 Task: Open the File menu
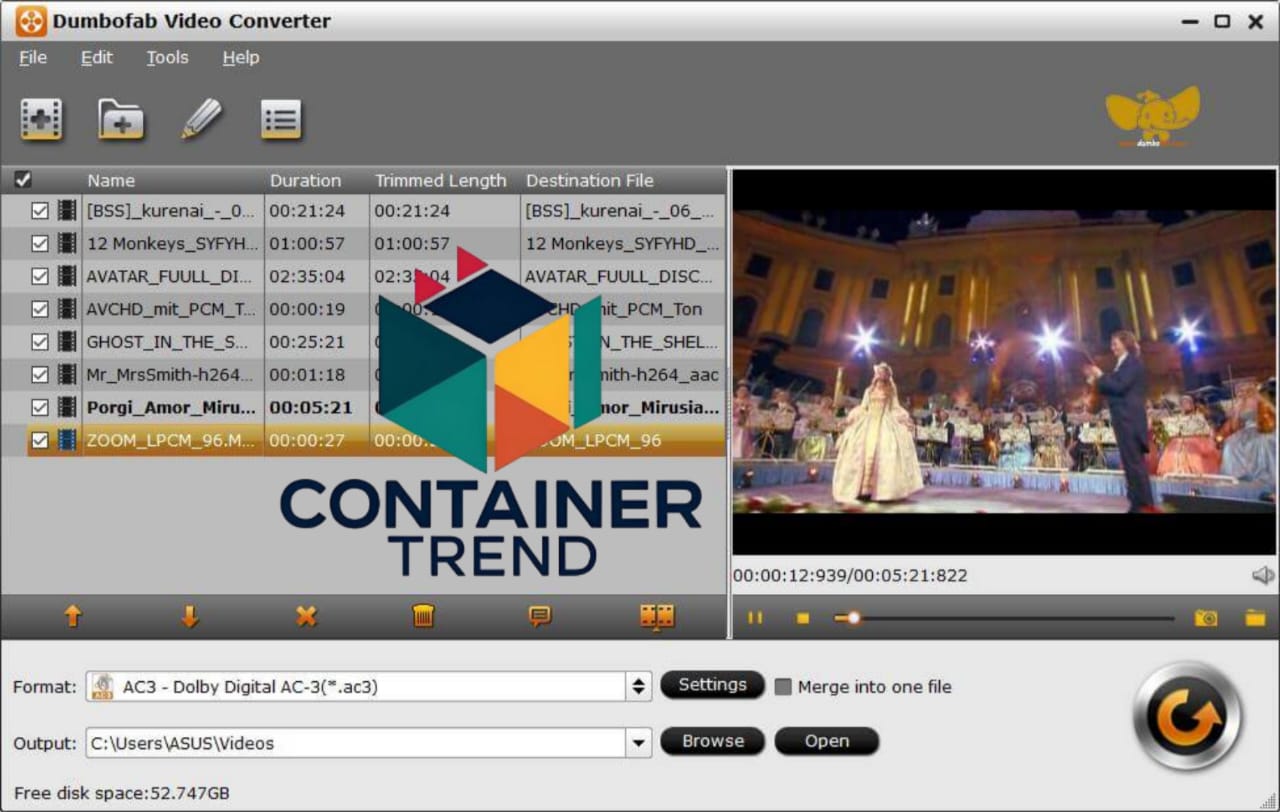point(33,57)
